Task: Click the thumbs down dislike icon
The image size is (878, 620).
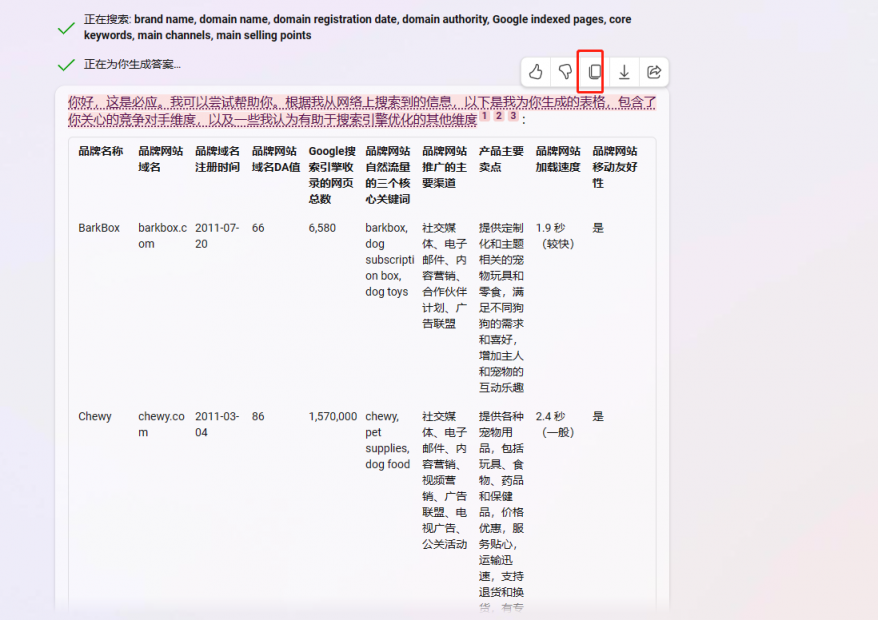Action: click(x=565, y=72)
